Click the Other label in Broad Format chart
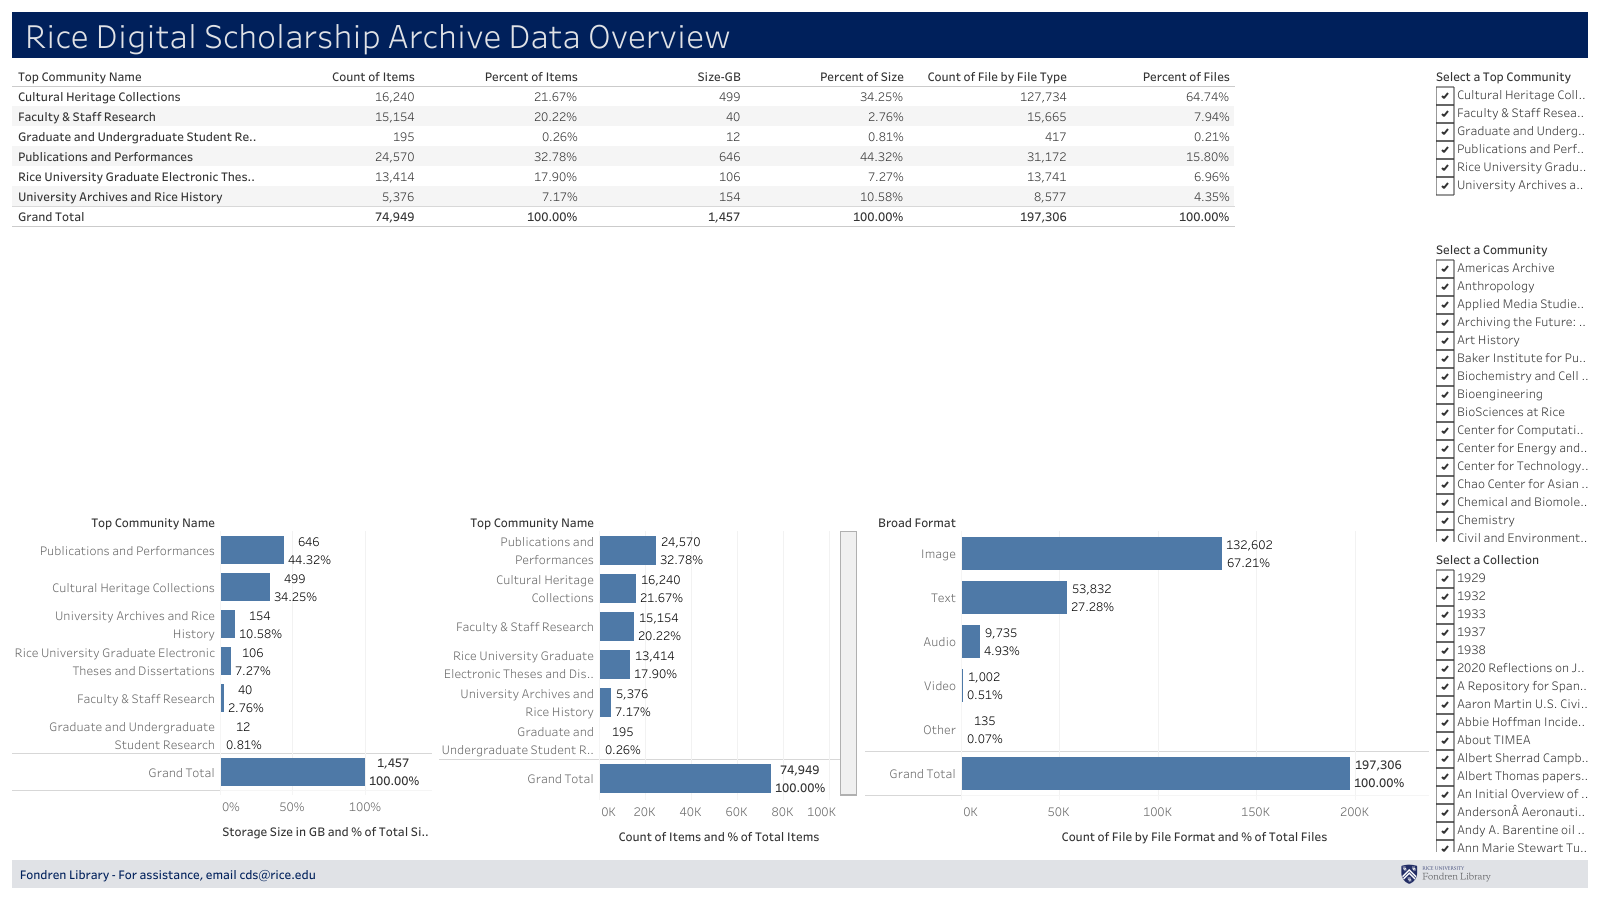Screen dimensions: 1599x899 [939, 730]
